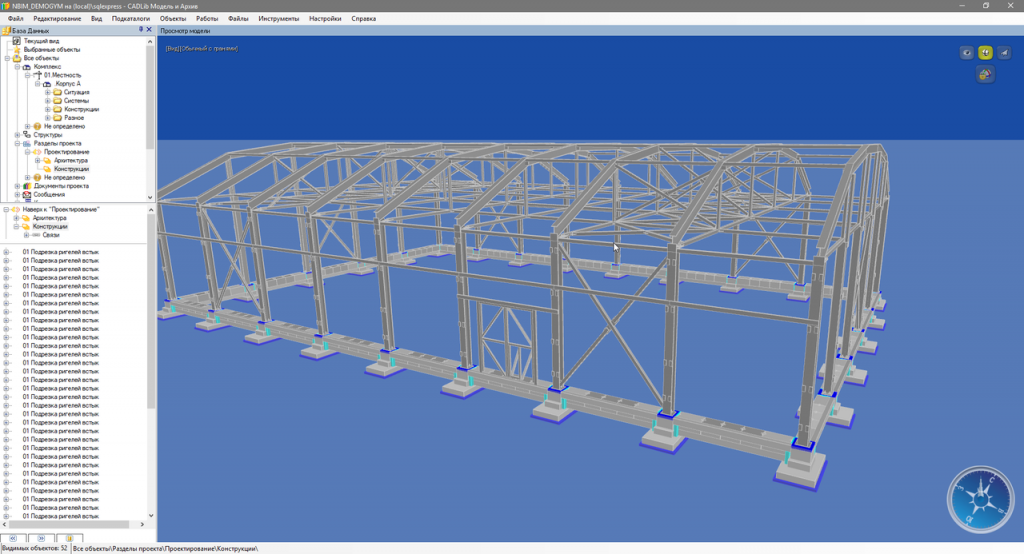Screen dimensions: 1024x554
Task: Open the Инструменты menu
Action: click(279, 18)
